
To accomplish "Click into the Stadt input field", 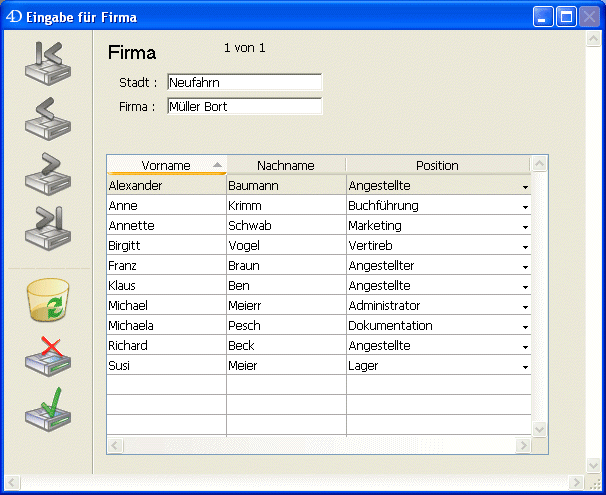I will (x=244, y=82).
